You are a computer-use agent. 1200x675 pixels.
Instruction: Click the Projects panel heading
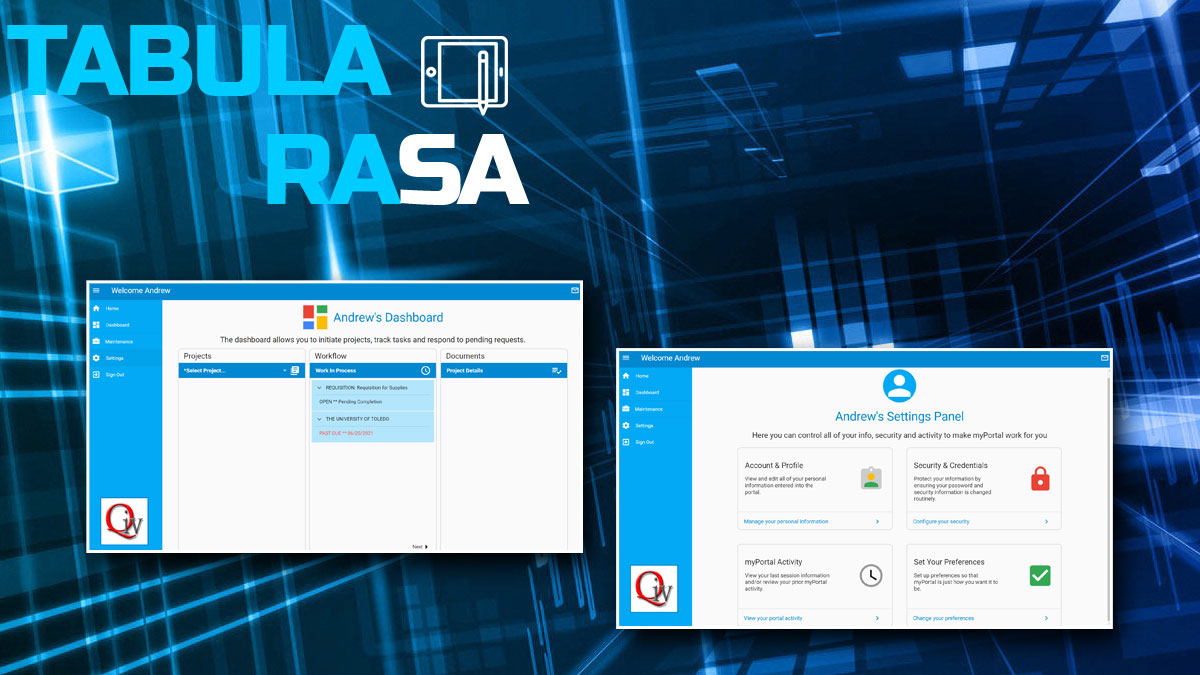(x=198, y=356)
